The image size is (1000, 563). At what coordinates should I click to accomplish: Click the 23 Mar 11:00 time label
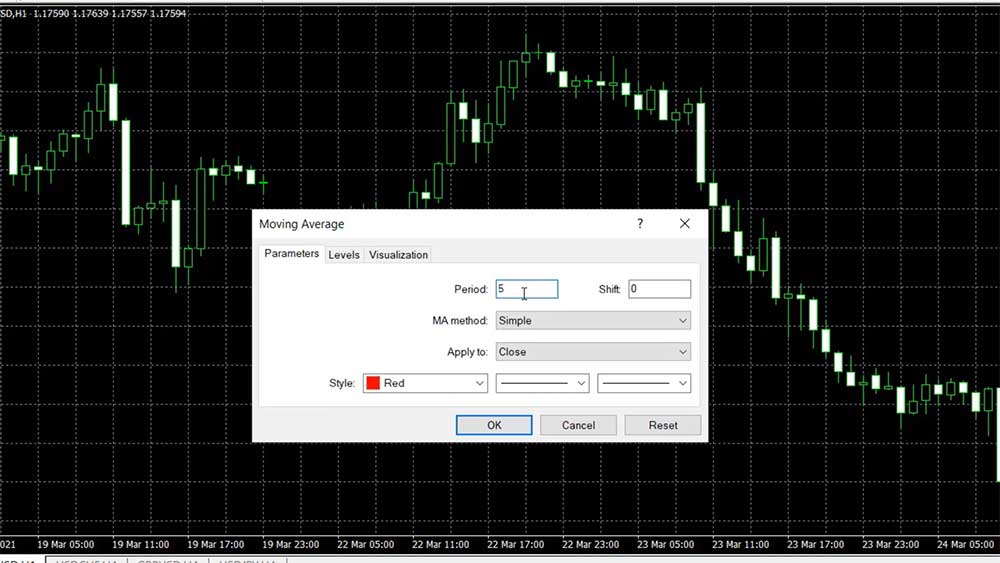click(740, 545)
